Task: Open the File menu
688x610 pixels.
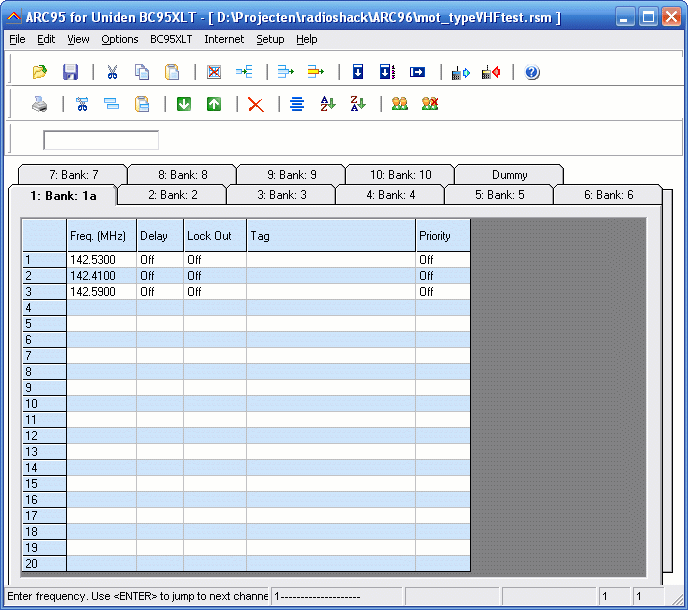Action: pos(17,39)
